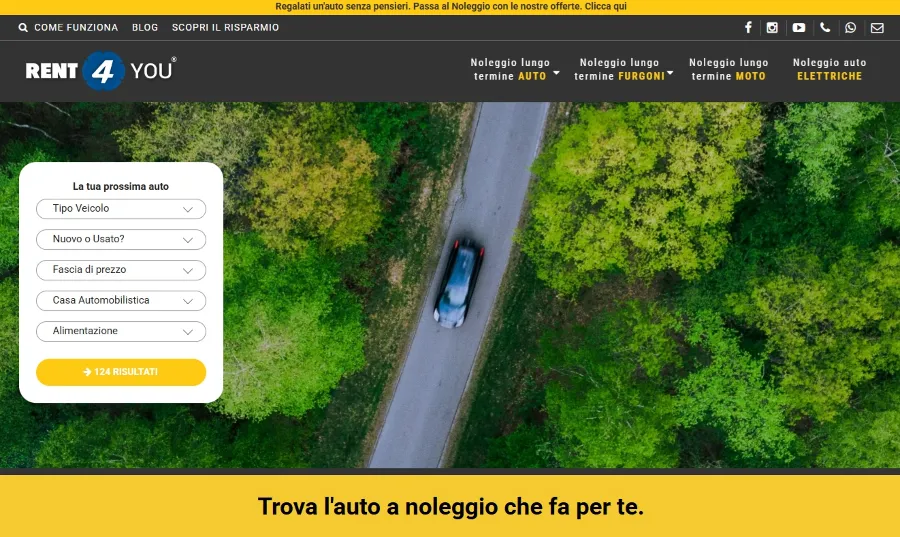
Task: Open the search magnifier icon
Action: pyautogui.click(x=23, y=28)
